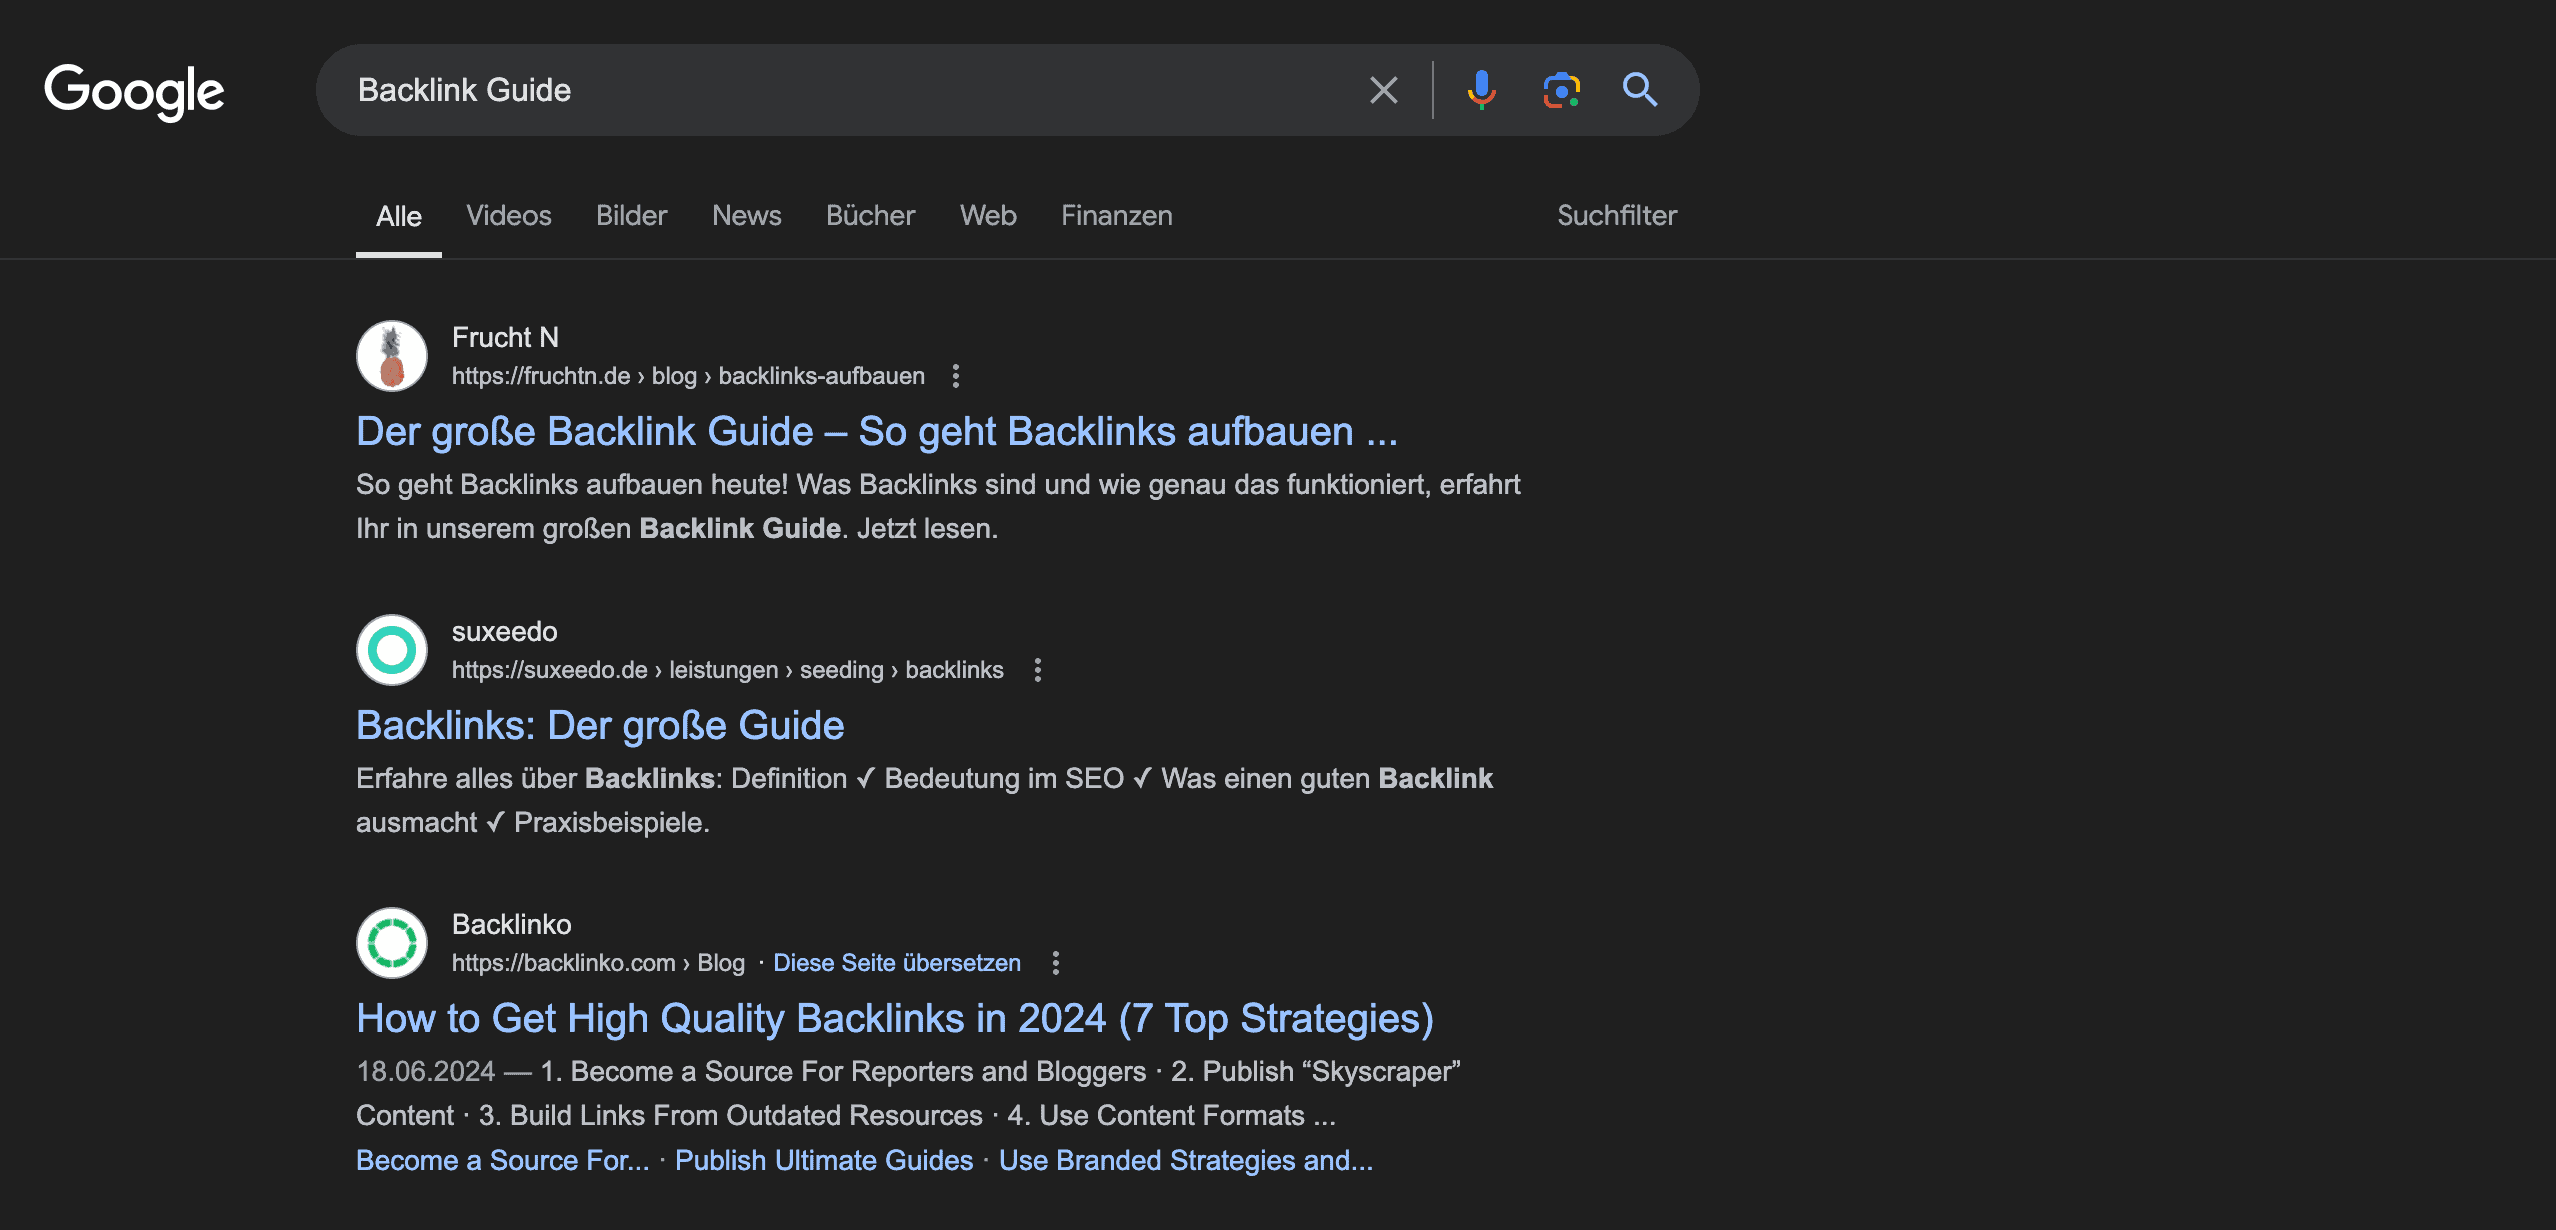Open 'Der große Backlink Guide' result
Image resolution: width=2556 pixels, height=1230 pixels.
tap(877, 432)
